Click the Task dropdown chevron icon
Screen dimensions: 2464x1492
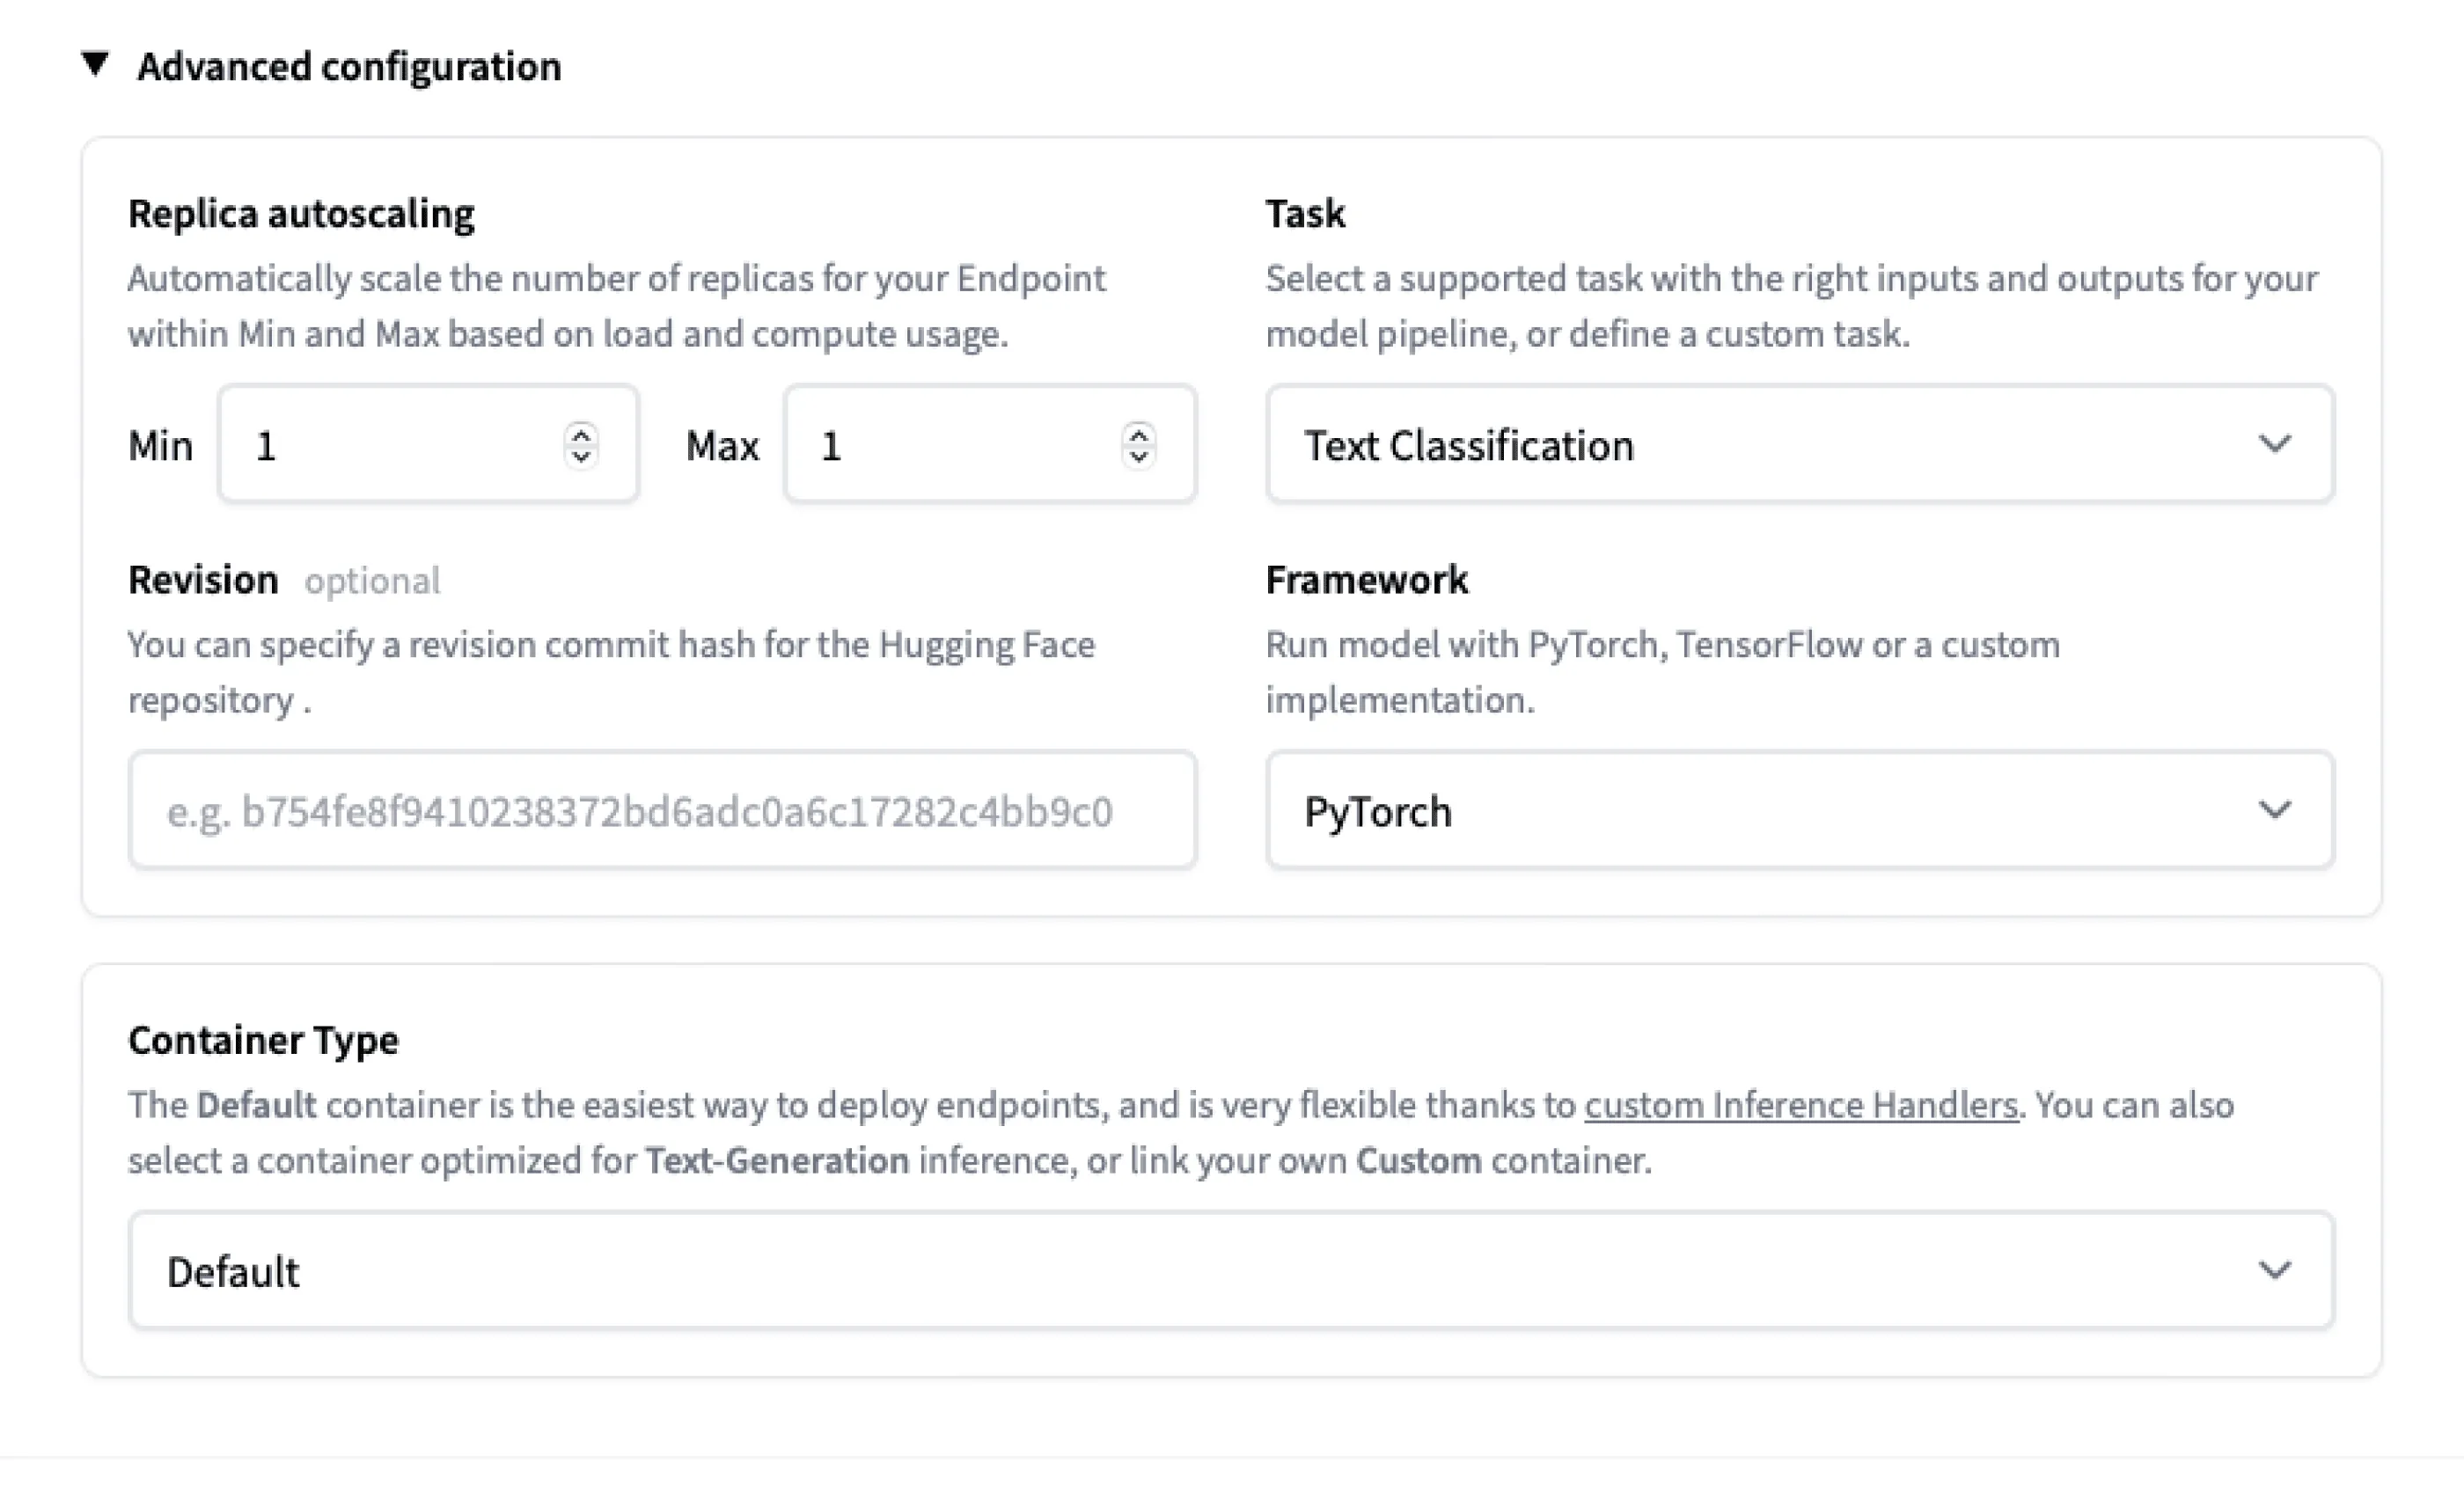2275,443
